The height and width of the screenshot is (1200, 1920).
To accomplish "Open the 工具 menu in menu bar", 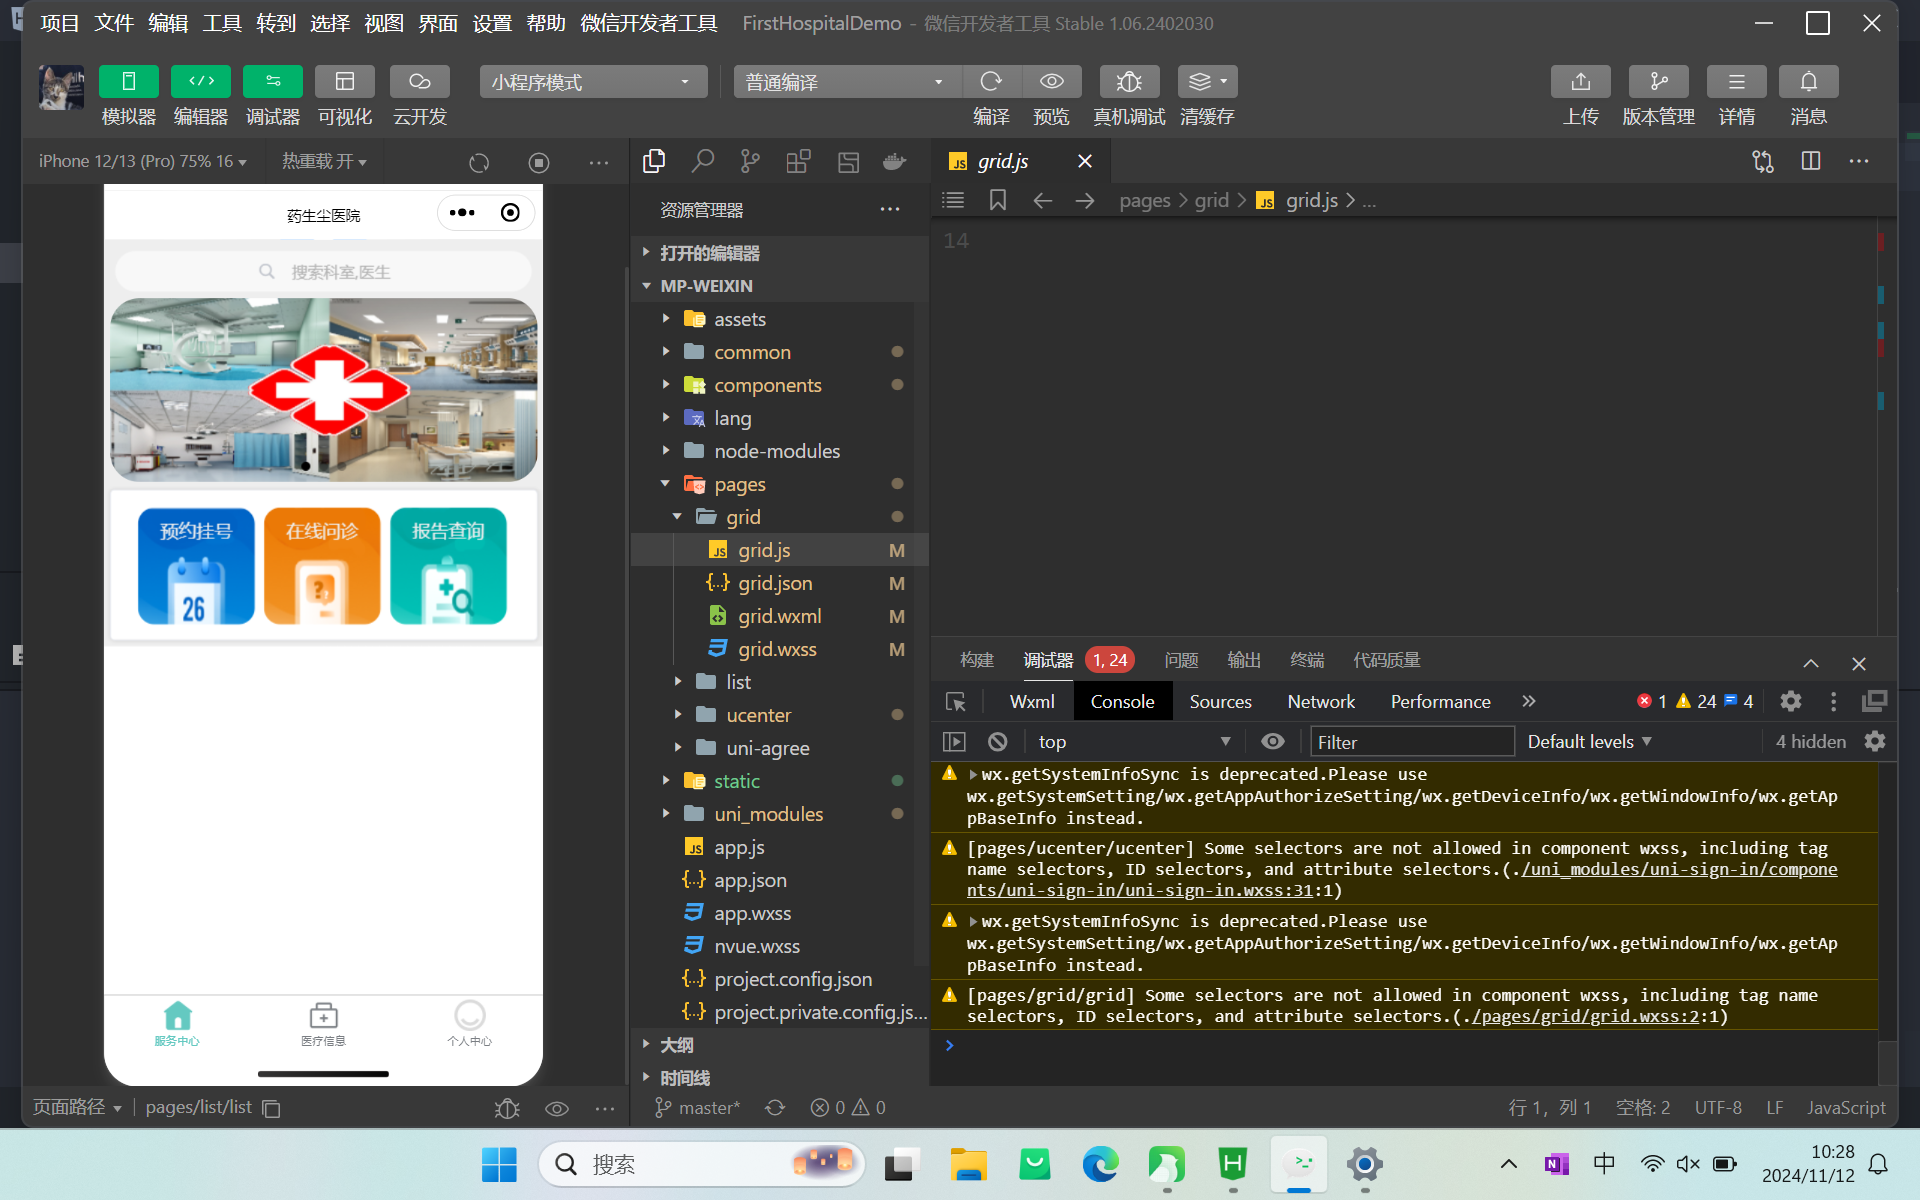I will tap(221, 23).
